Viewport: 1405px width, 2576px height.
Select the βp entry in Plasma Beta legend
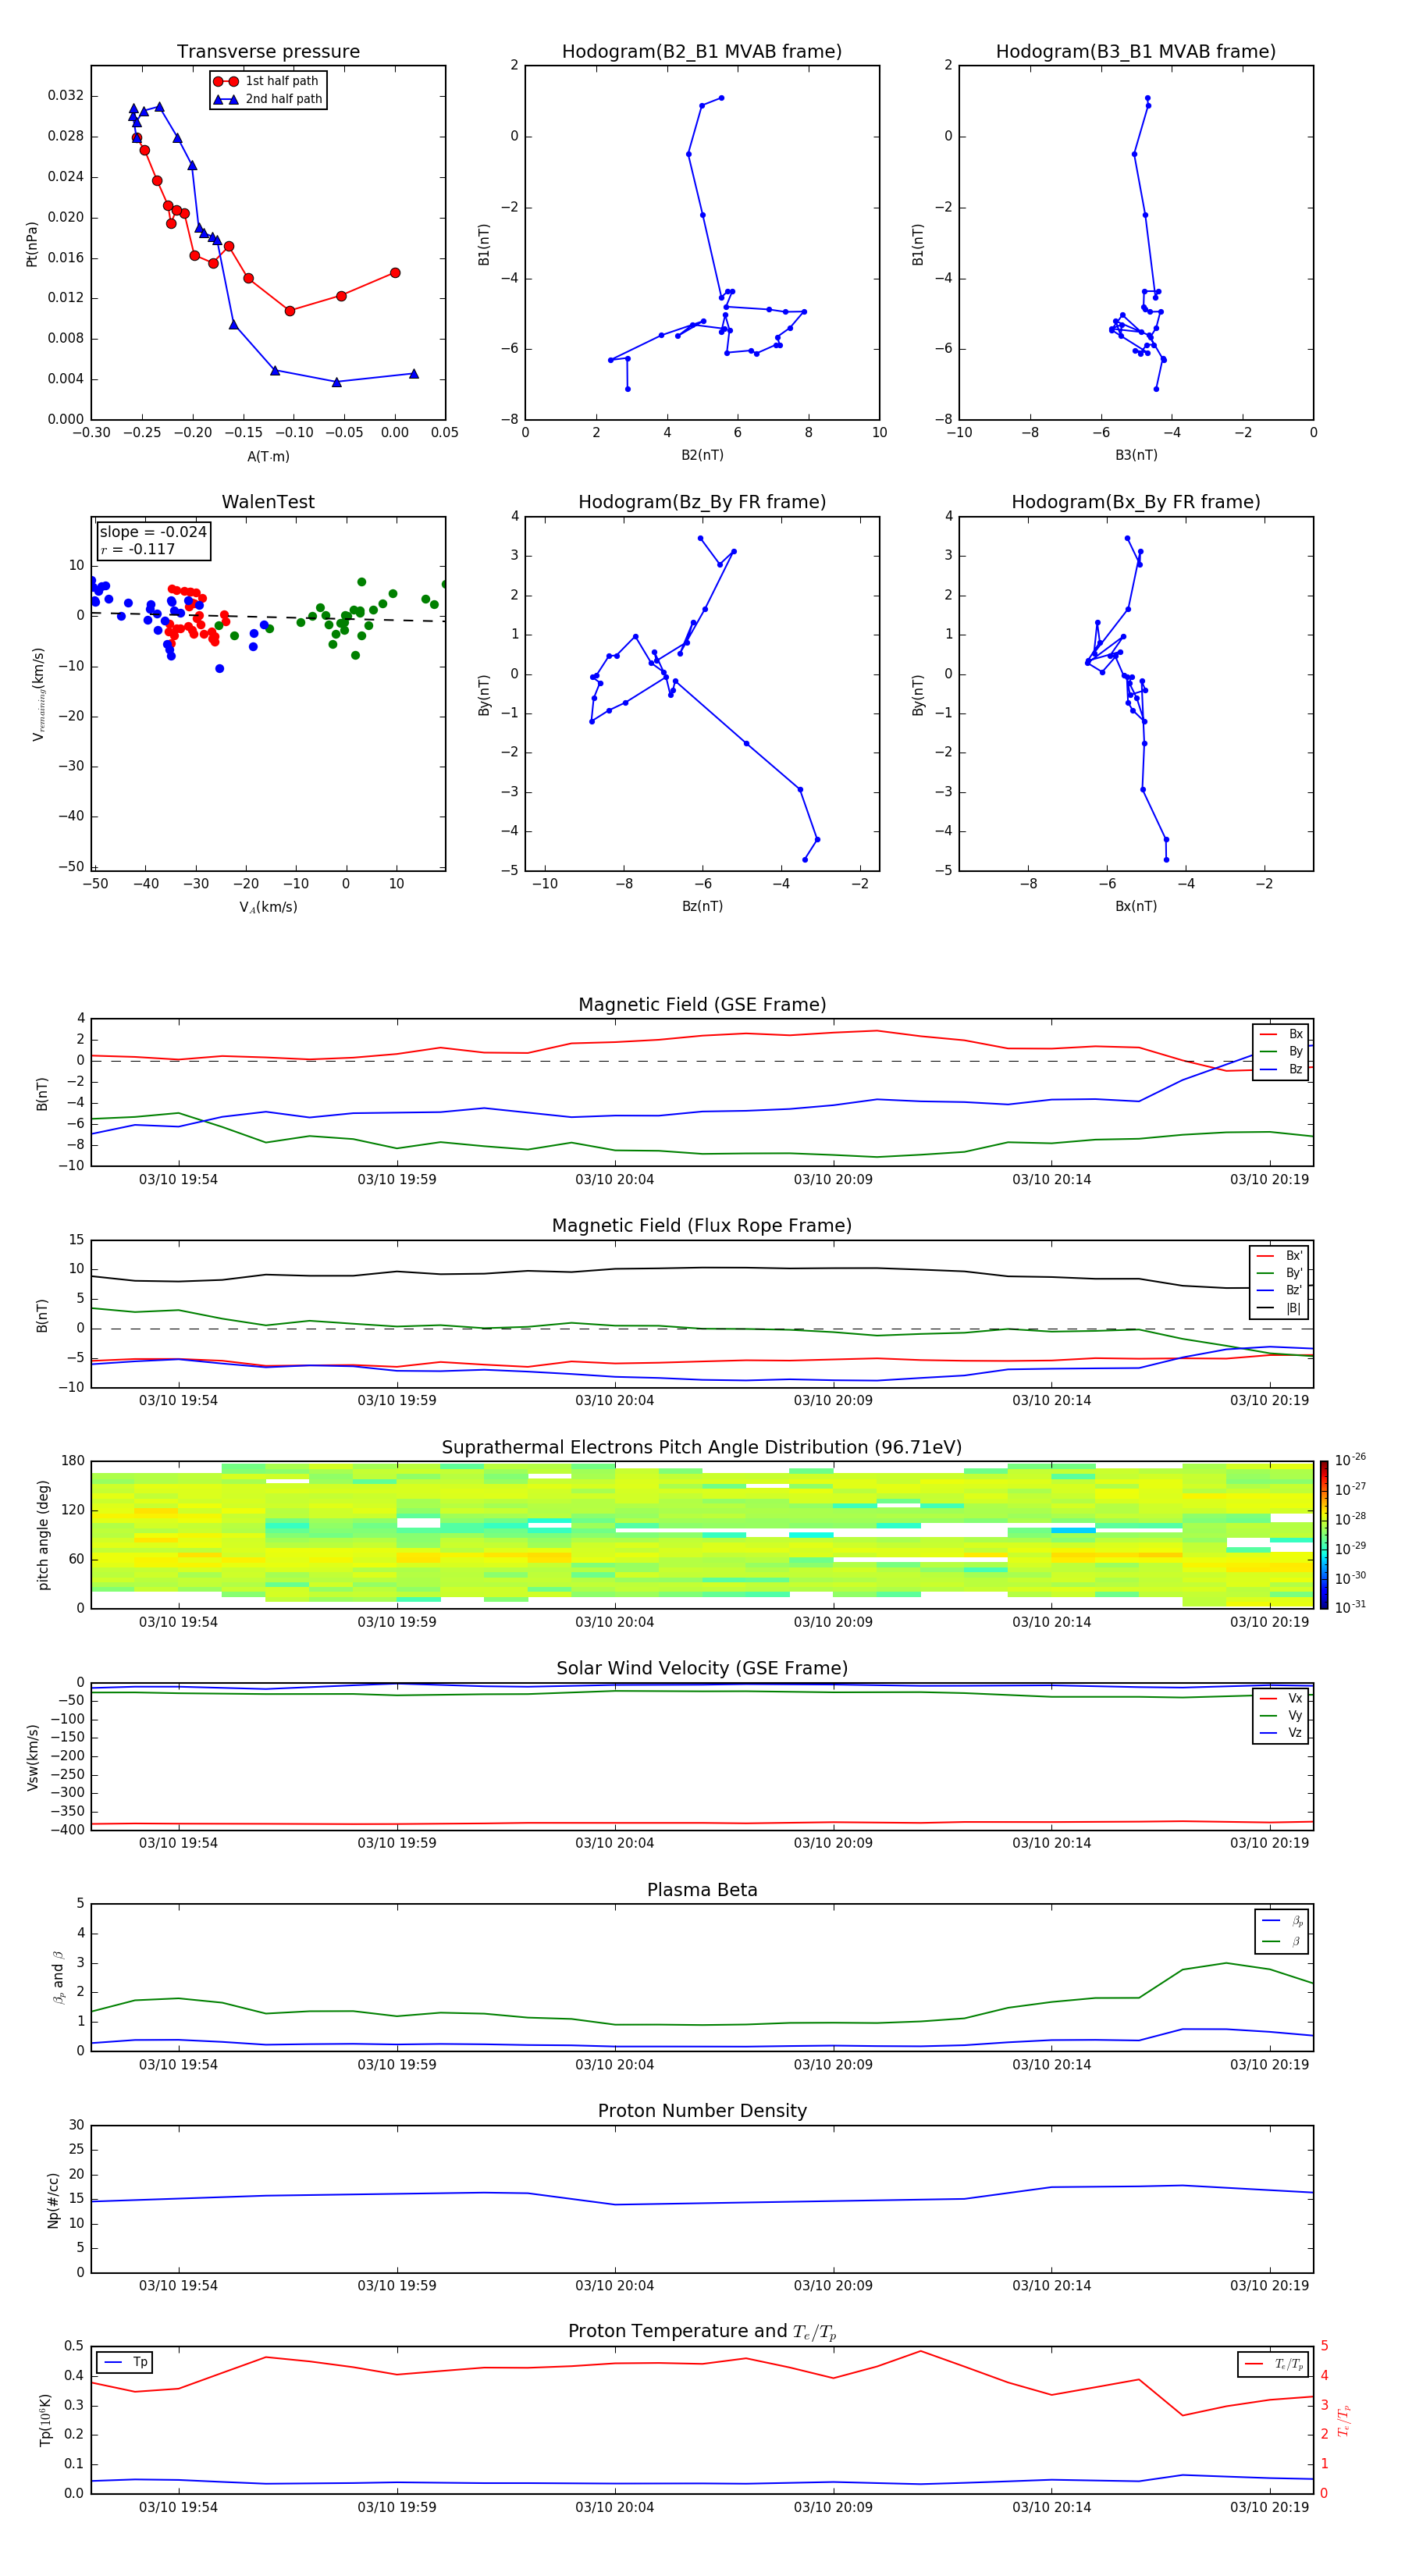pos(1282,1920)
